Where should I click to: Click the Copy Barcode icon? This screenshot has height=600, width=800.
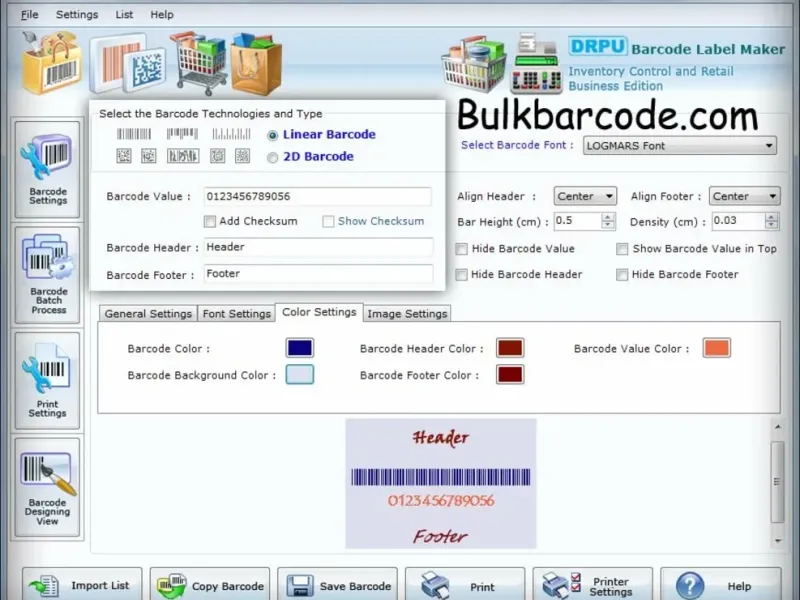tap(172, 586)
